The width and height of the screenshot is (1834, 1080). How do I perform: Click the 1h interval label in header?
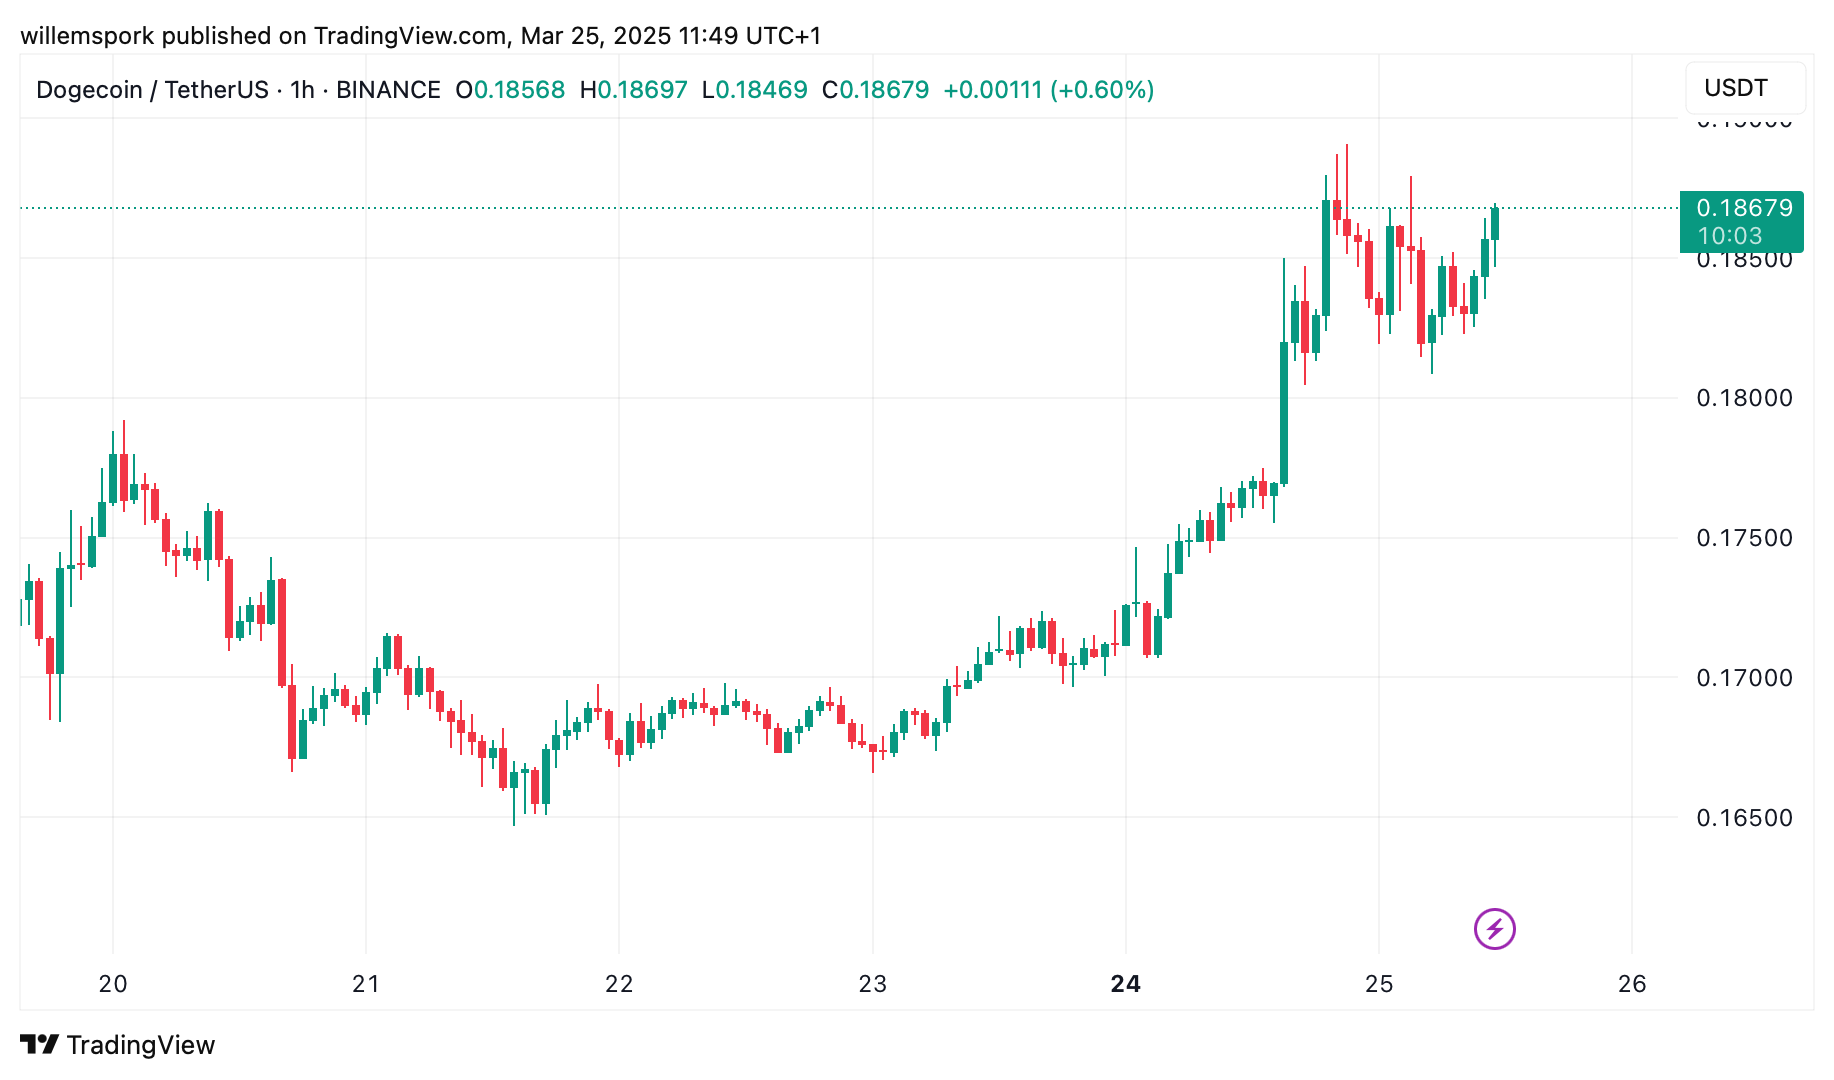tap(302, 90)
